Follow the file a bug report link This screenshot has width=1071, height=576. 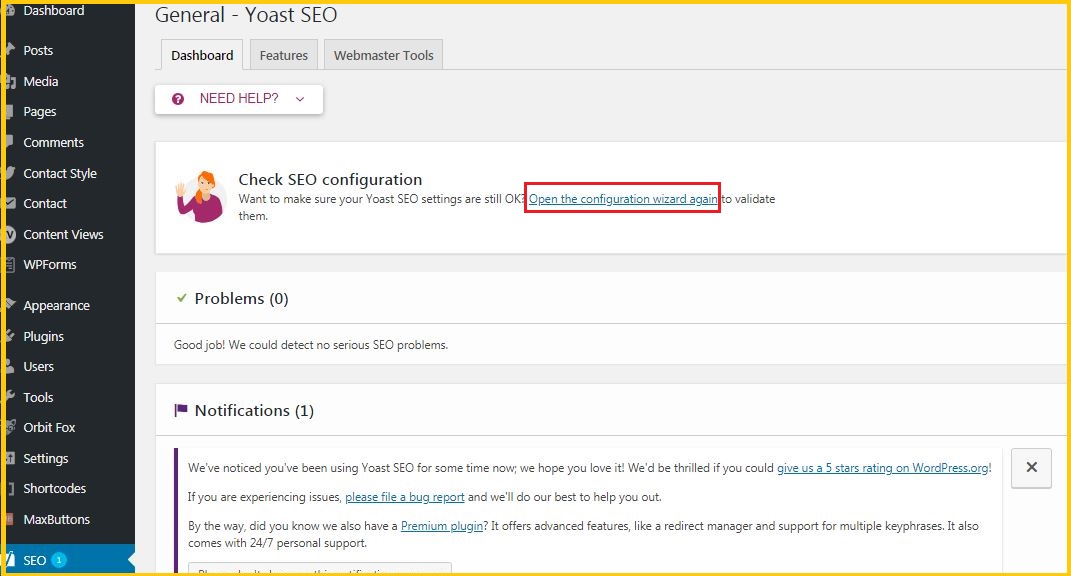(x=404, y=497)
